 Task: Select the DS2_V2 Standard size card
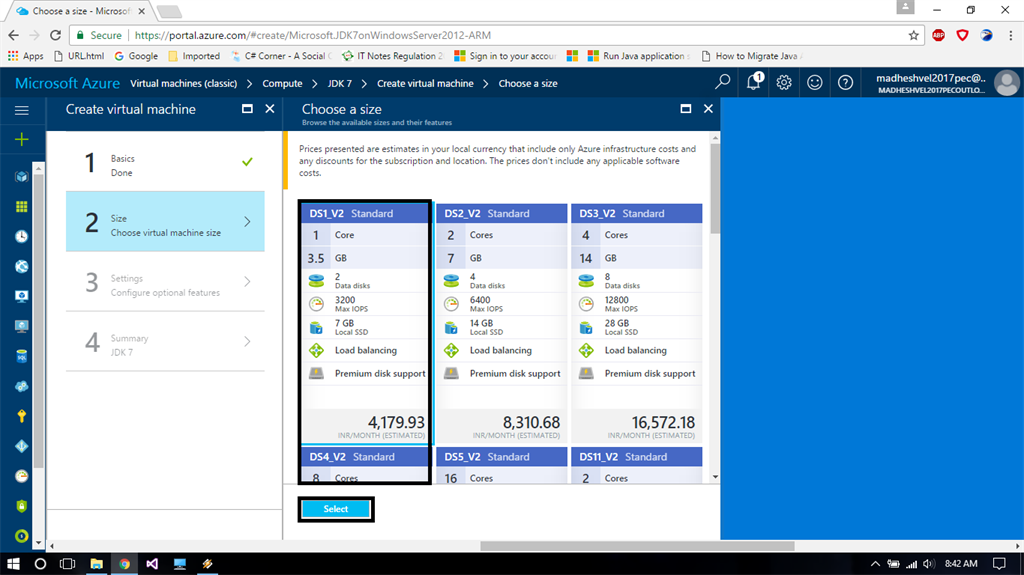pyautogui.click(x=502, y=323)
